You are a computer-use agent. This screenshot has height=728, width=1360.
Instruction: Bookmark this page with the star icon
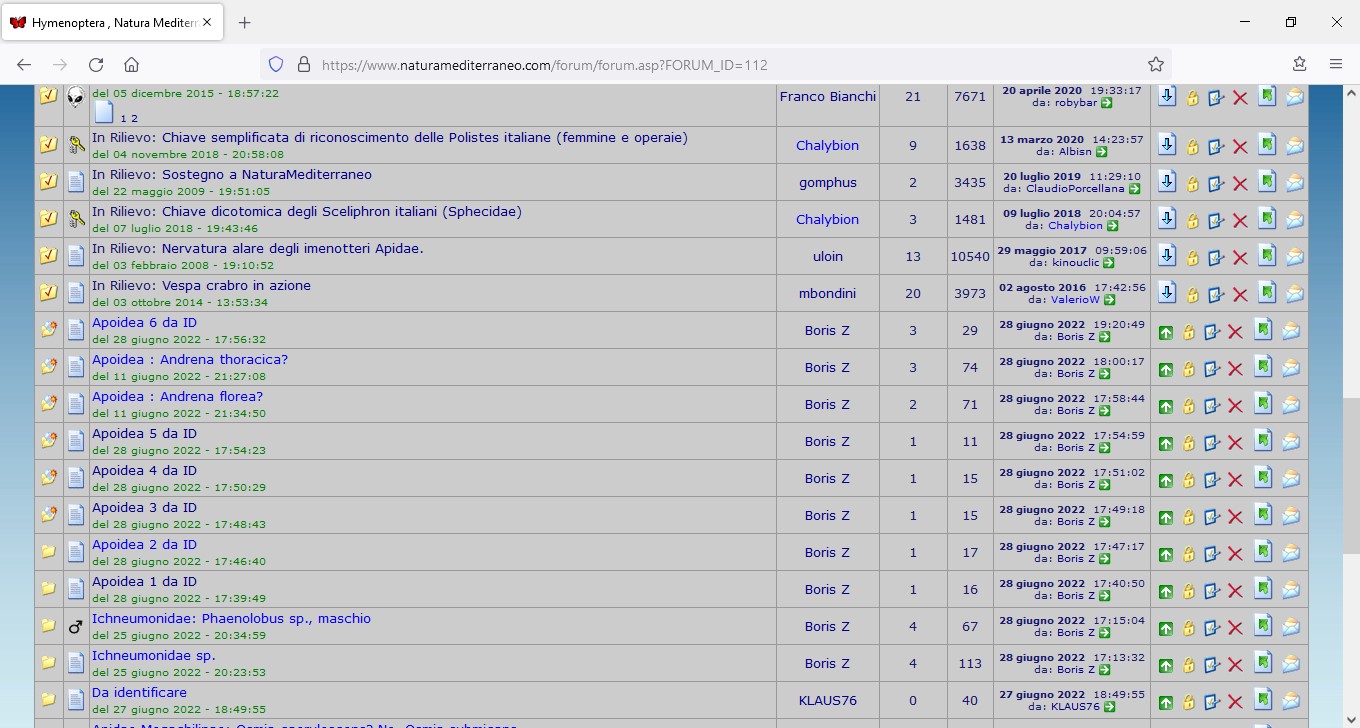coord(1156,64)
